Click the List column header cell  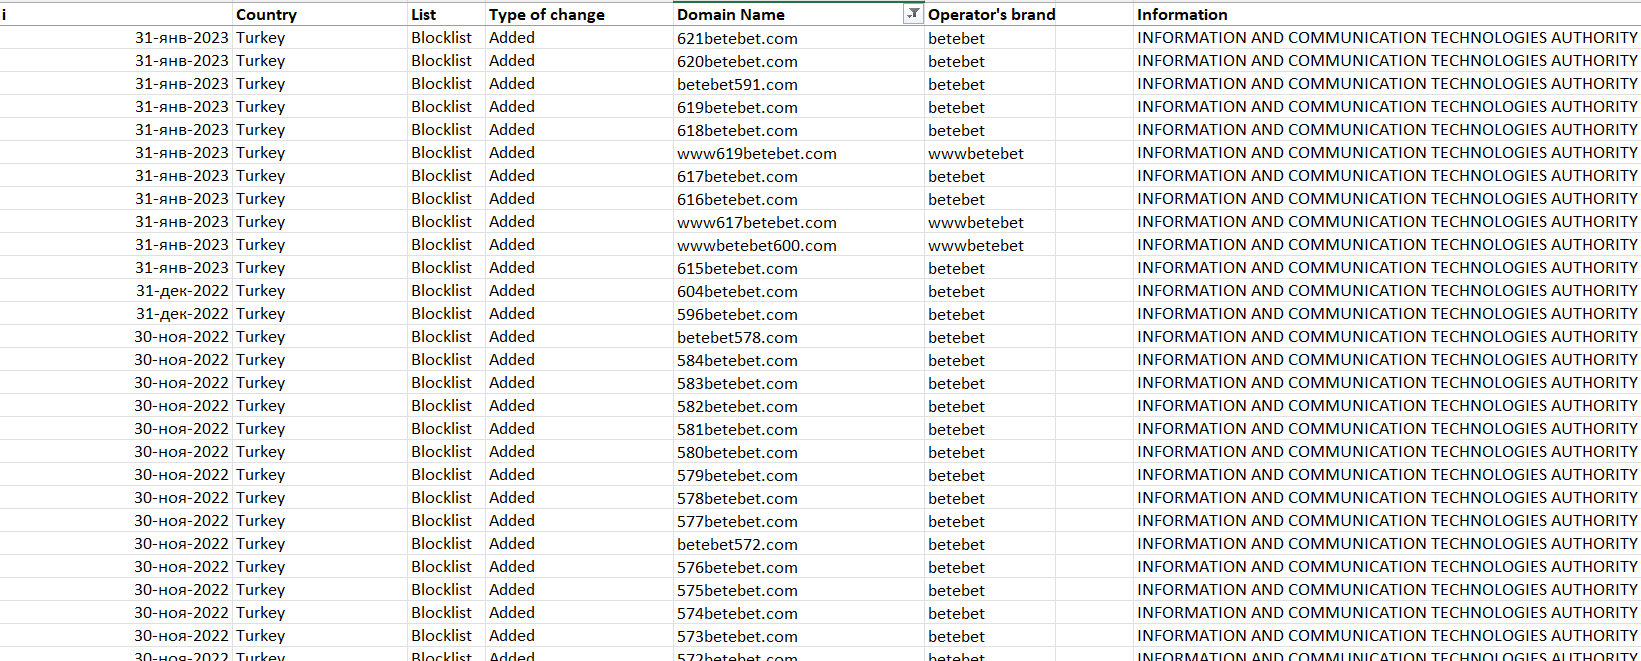423,15
